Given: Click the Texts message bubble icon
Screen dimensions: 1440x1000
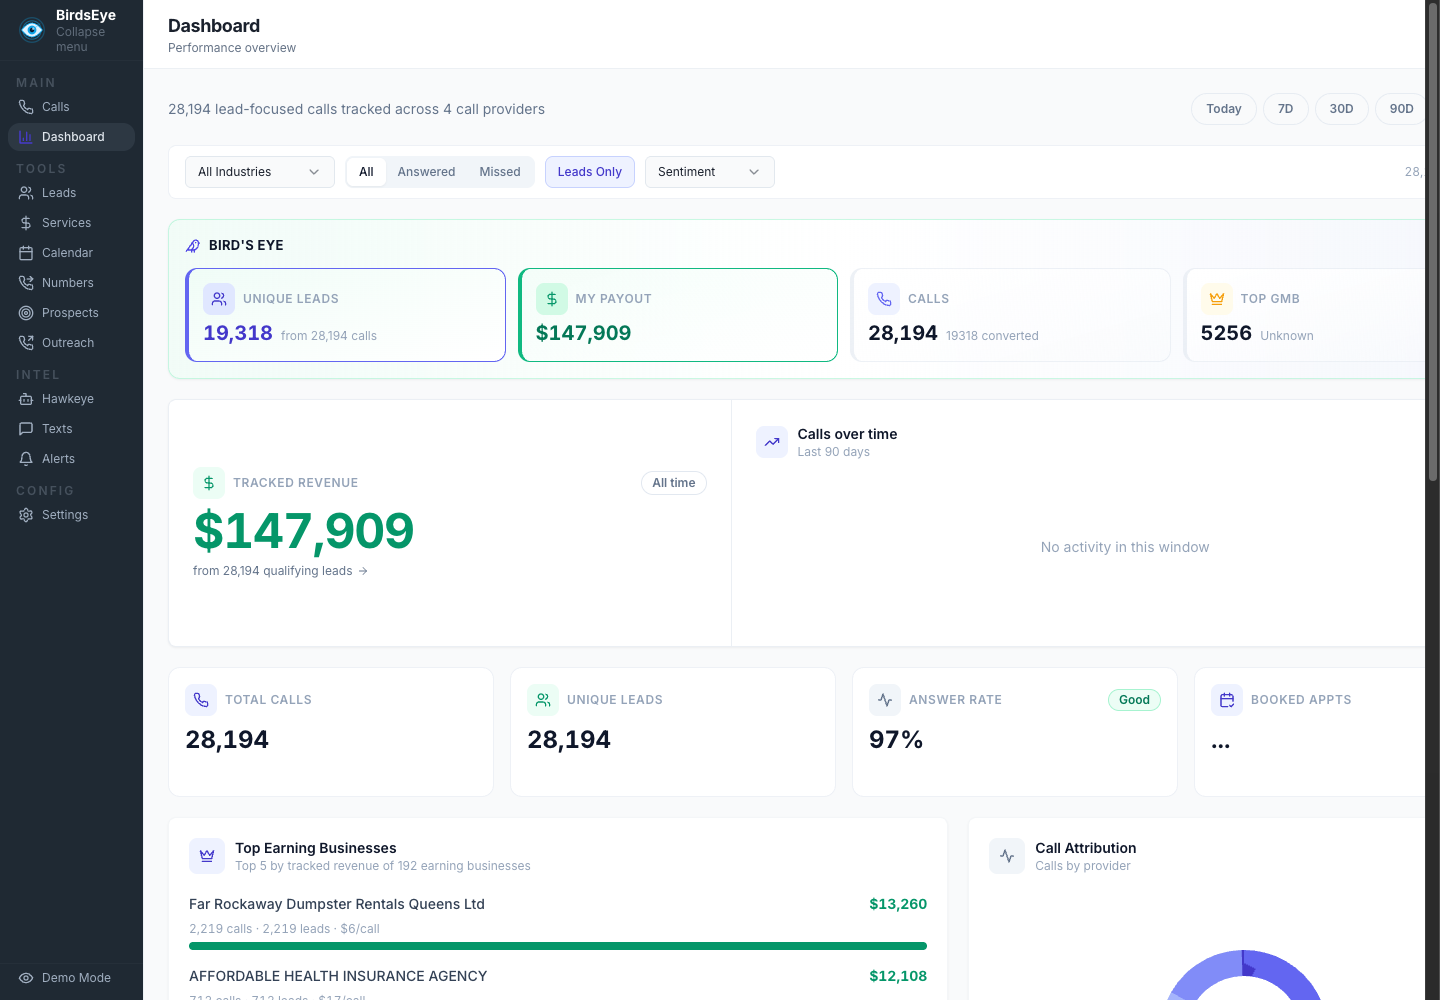Looking at the screenshot, I should pyautogui.click(x=26, y=429).
